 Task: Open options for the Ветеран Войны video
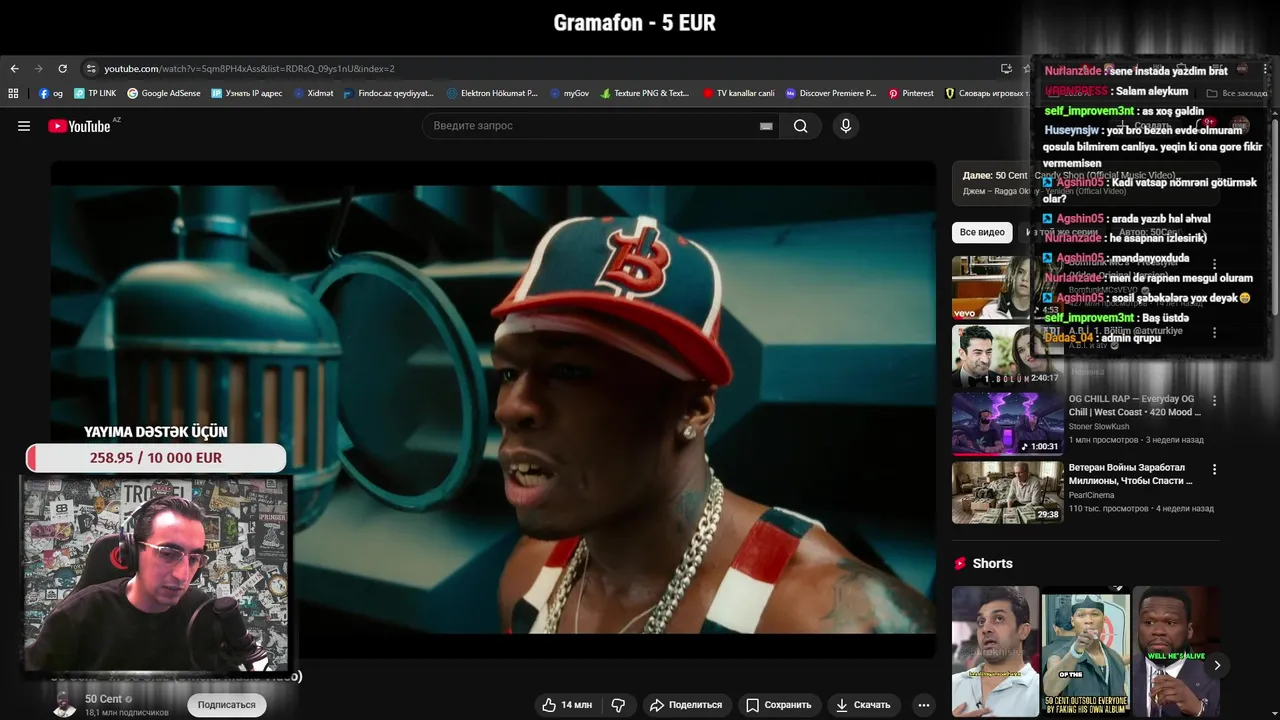click(1215, 469)
